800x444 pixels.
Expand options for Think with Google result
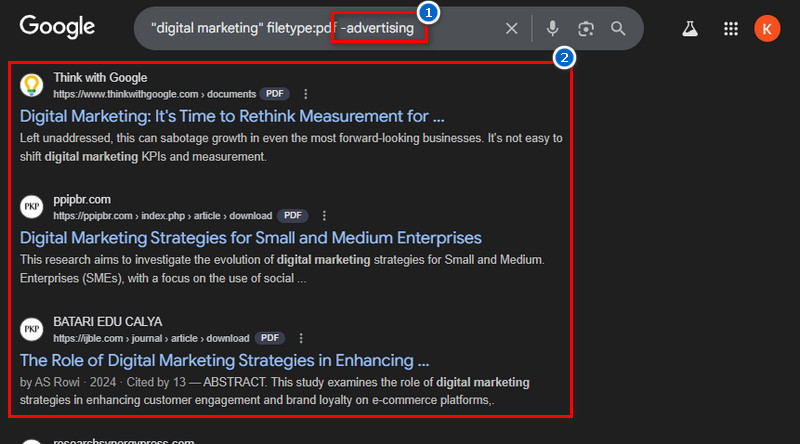(x=306, y=94)
